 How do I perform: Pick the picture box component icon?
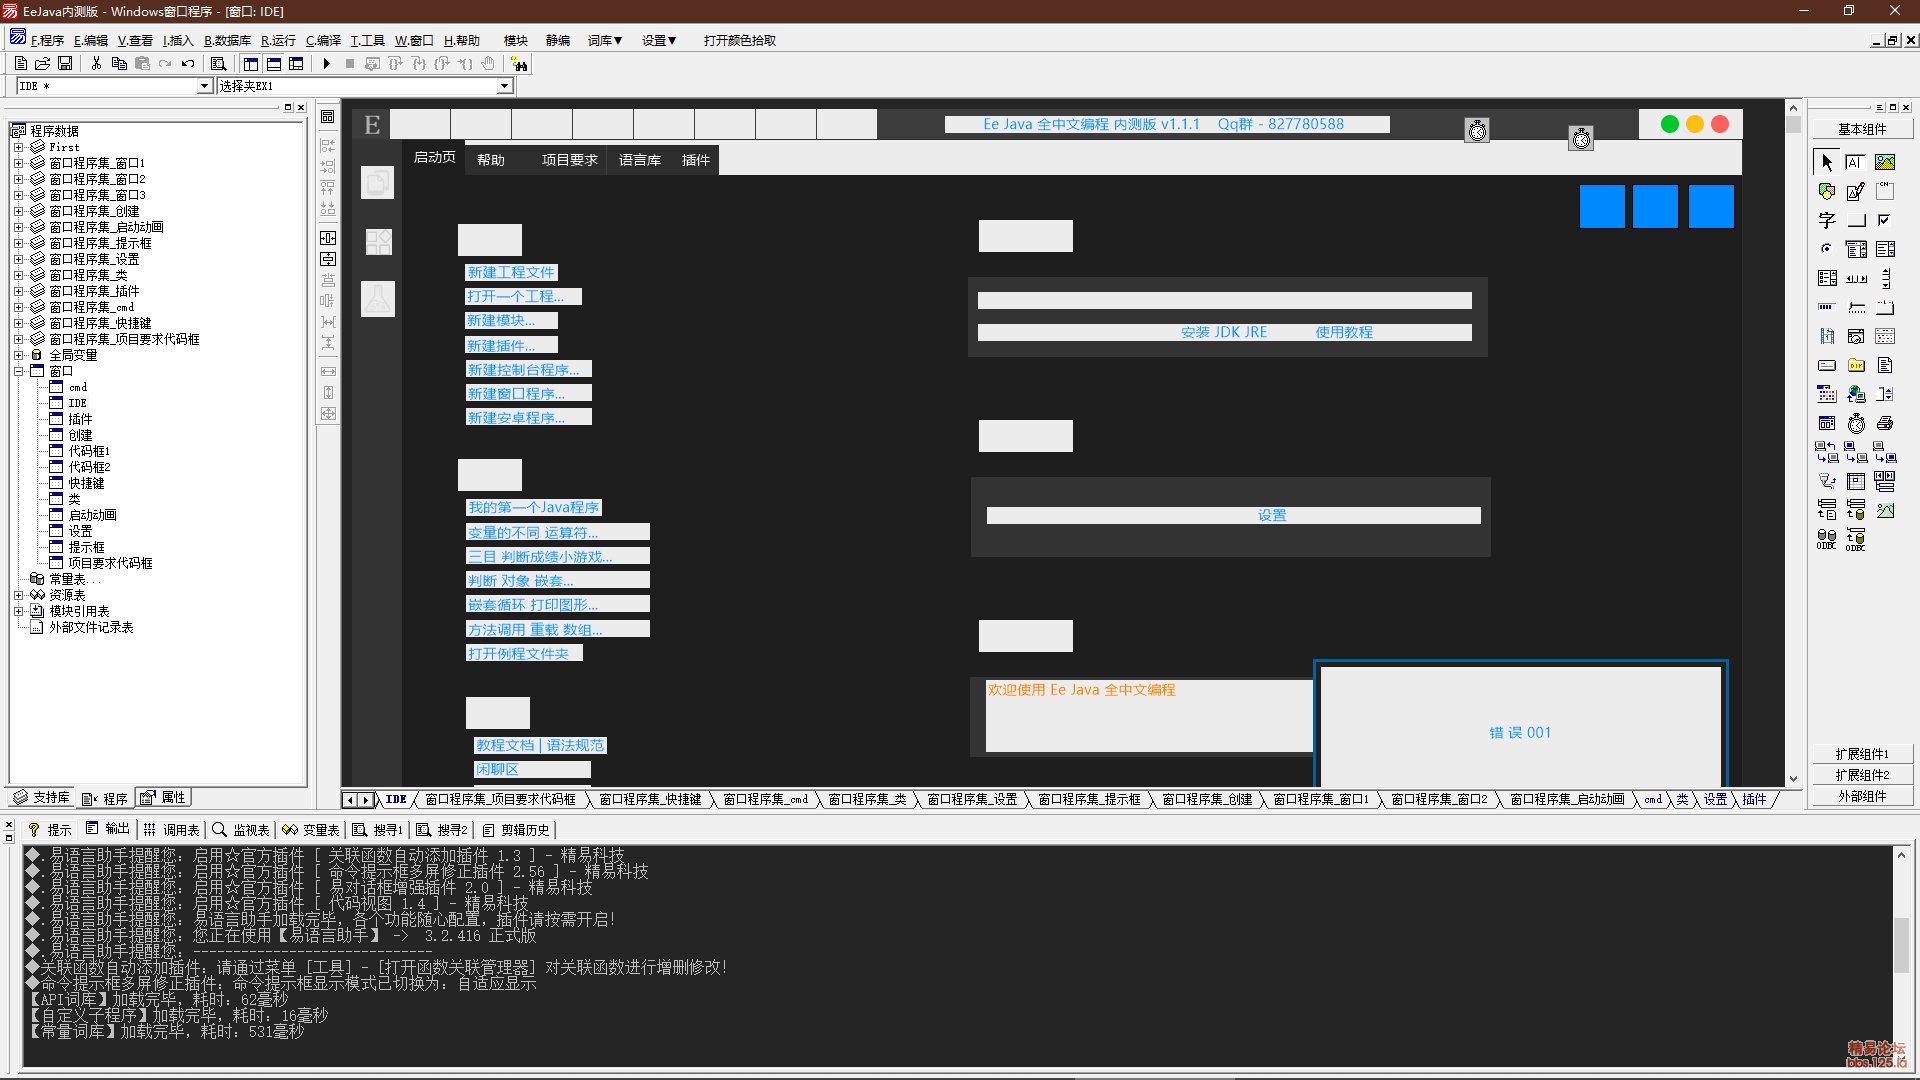pyautogui.click(x=1885, y=162)
